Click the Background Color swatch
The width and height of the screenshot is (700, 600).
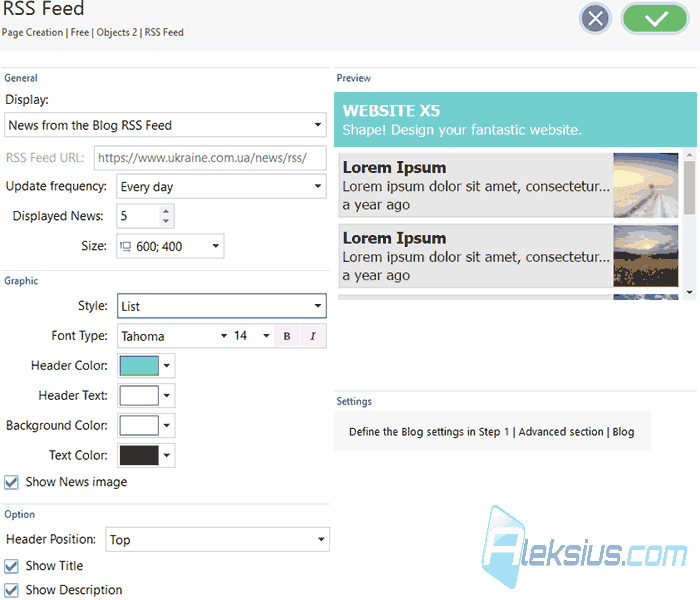tap(139, 425)
